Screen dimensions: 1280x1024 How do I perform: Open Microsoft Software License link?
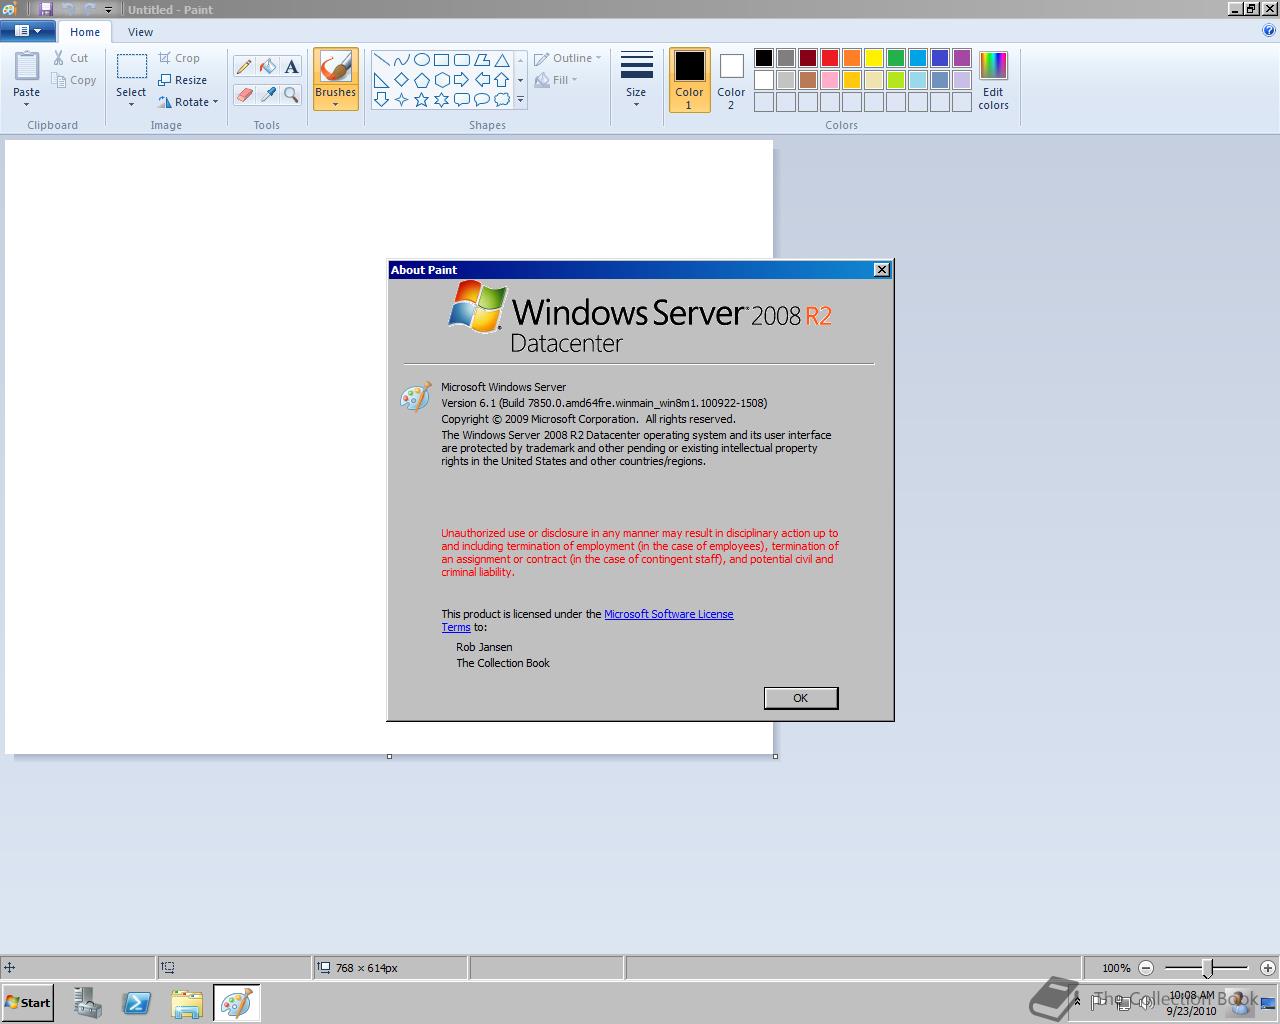[669, 614]
